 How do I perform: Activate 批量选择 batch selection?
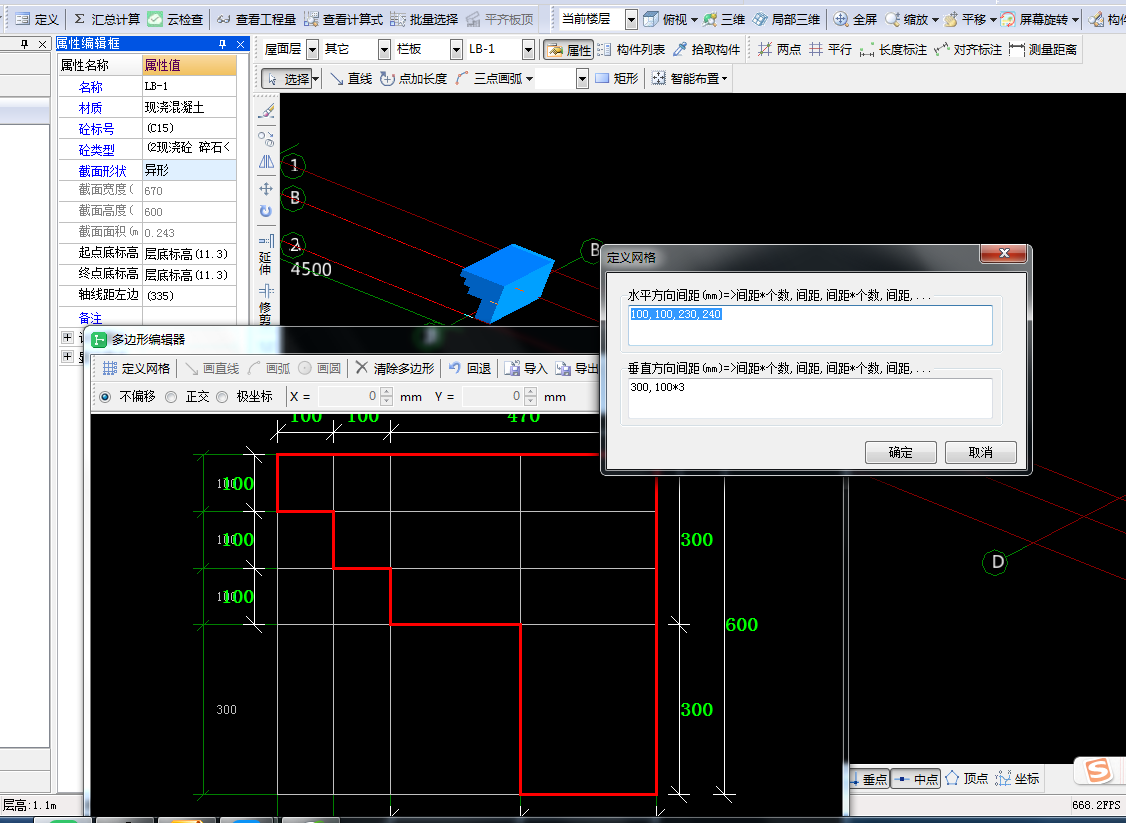424,19
